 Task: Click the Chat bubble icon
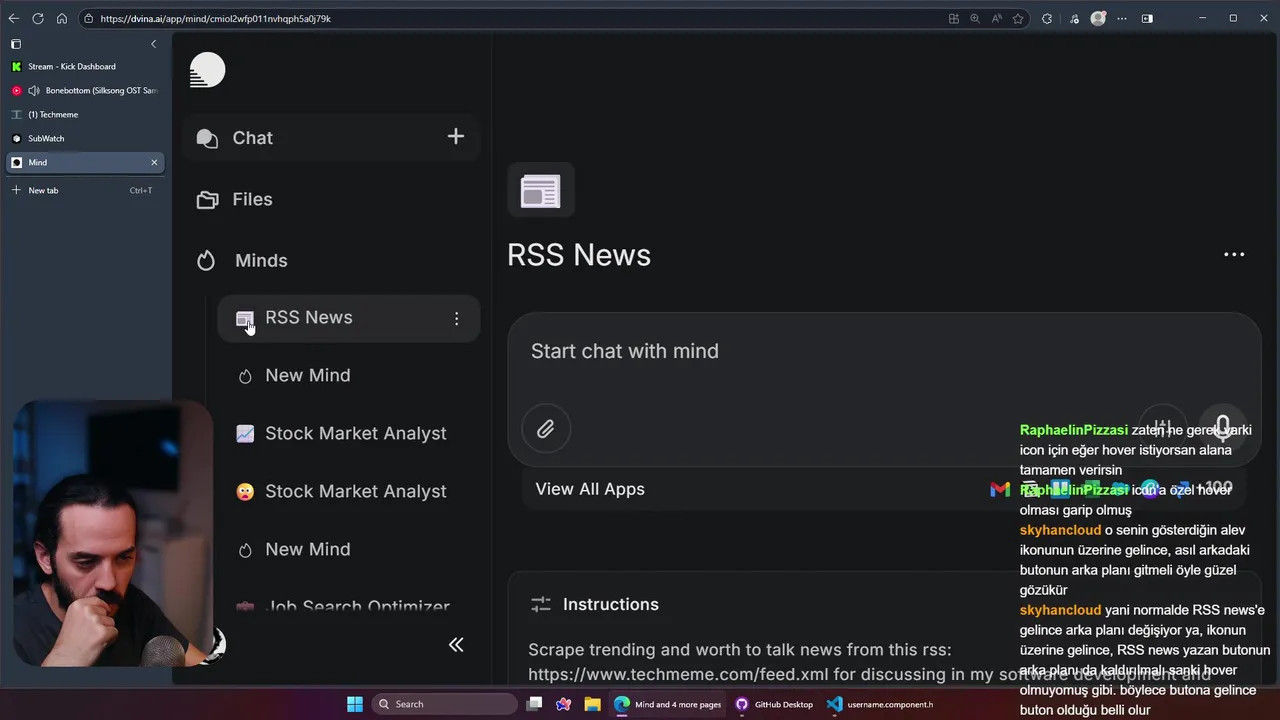[207, 138]
